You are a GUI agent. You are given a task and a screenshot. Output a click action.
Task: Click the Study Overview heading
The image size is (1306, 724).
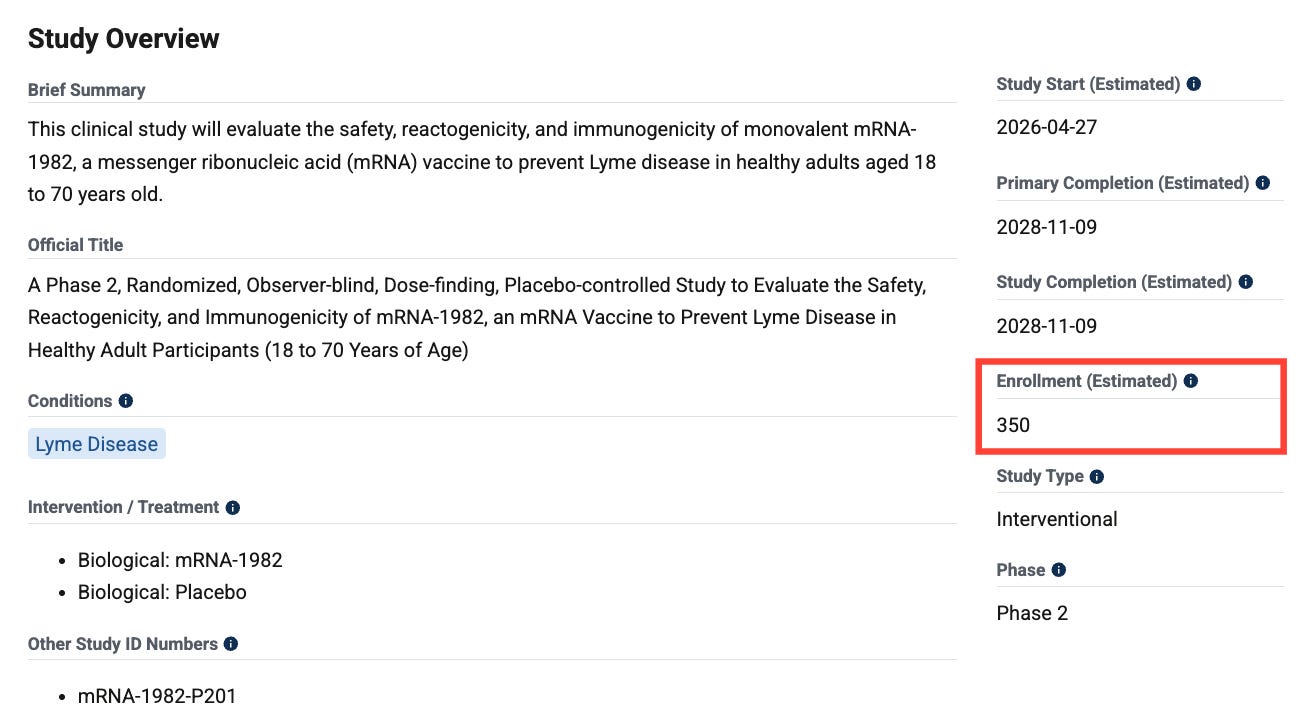click(x=124, y=39)
